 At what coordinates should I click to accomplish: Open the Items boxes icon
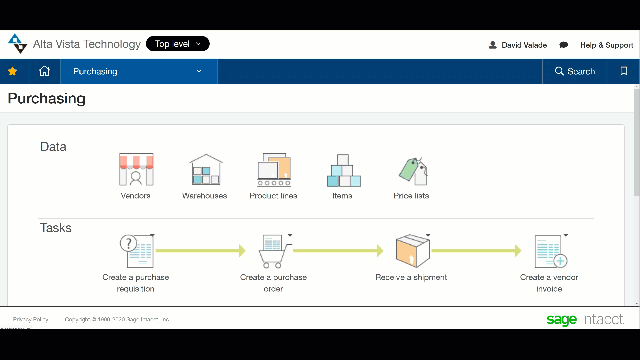[343, 170]
